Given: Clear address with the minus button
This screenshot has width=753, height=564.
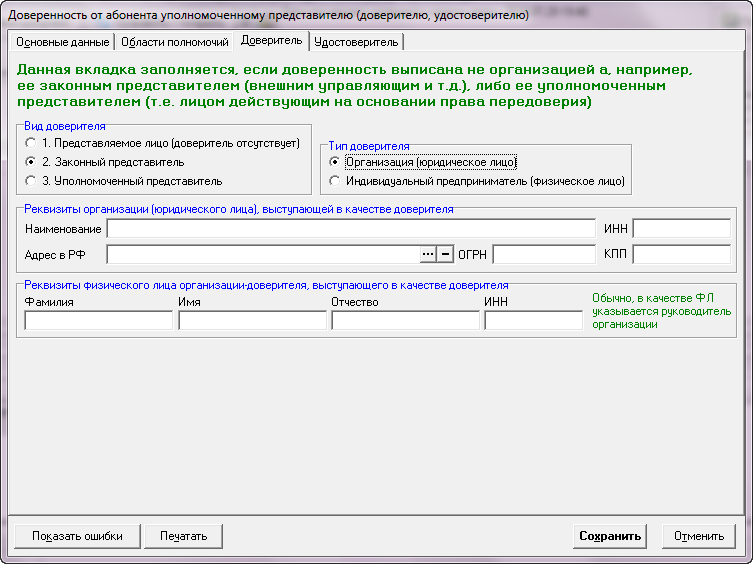Looking at the screenshot, I should pos(445,254).
